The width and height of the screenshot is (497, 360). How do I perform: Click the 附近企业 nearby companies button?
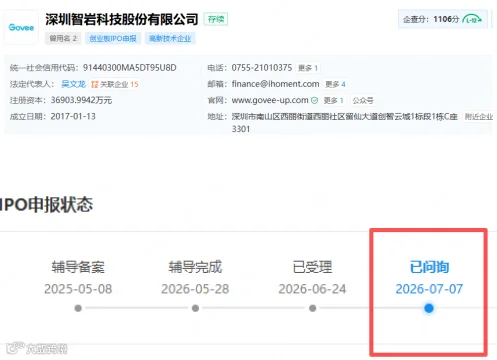point(479,117)
